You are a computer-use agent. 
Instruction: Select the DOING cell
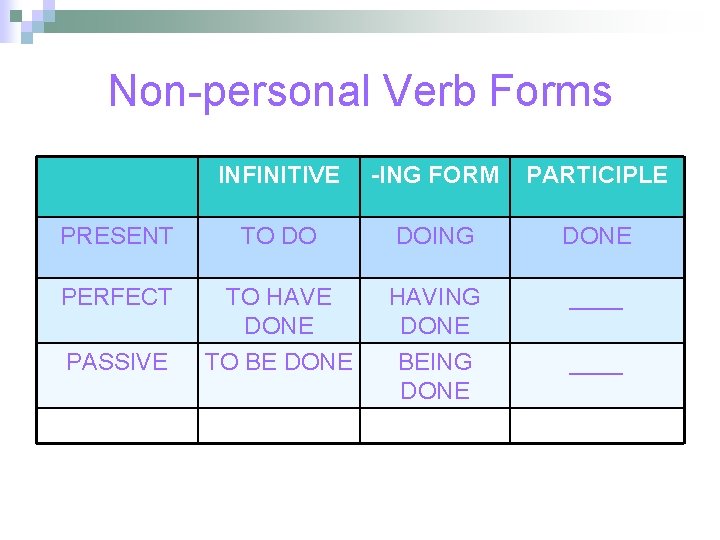(434, 236)
